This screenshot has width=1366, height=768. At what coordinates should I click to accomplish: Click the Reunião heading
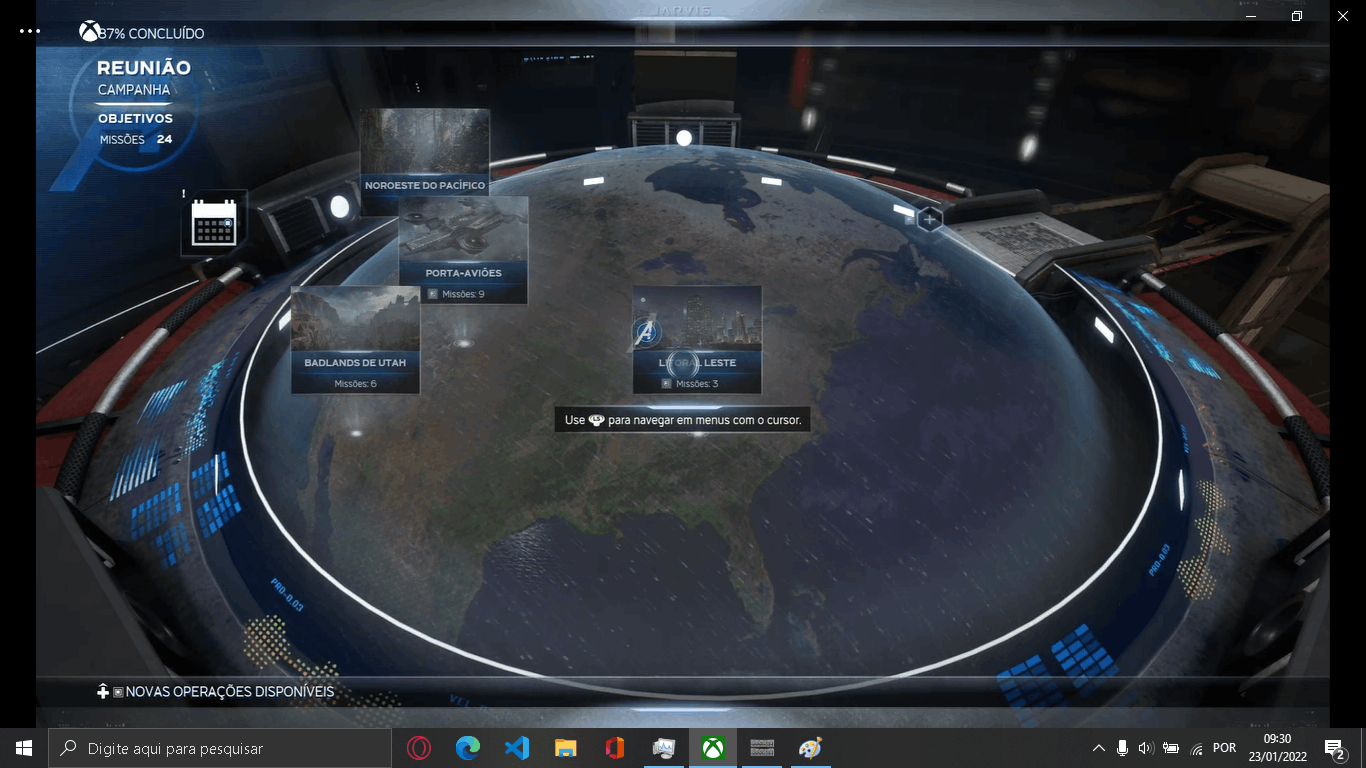click(144, 68)
